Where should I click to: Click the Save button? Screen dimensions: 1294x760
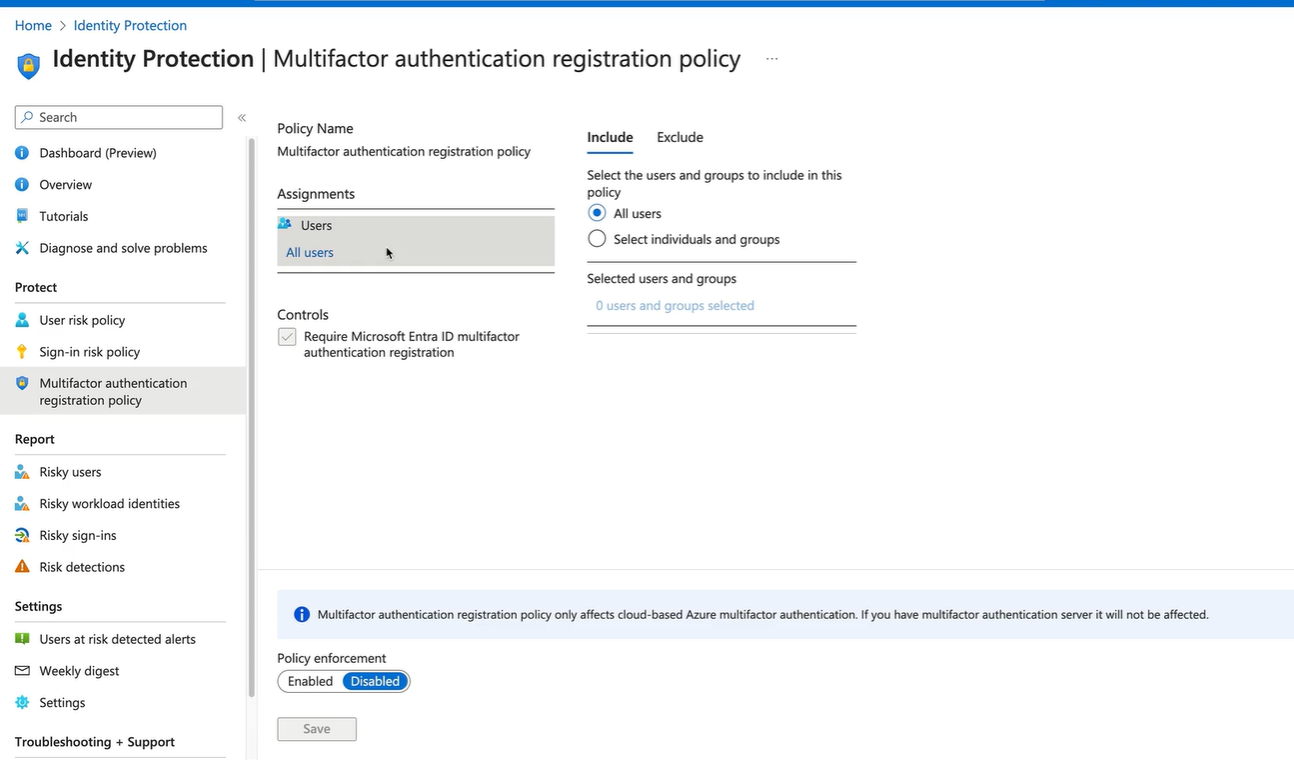317,729
